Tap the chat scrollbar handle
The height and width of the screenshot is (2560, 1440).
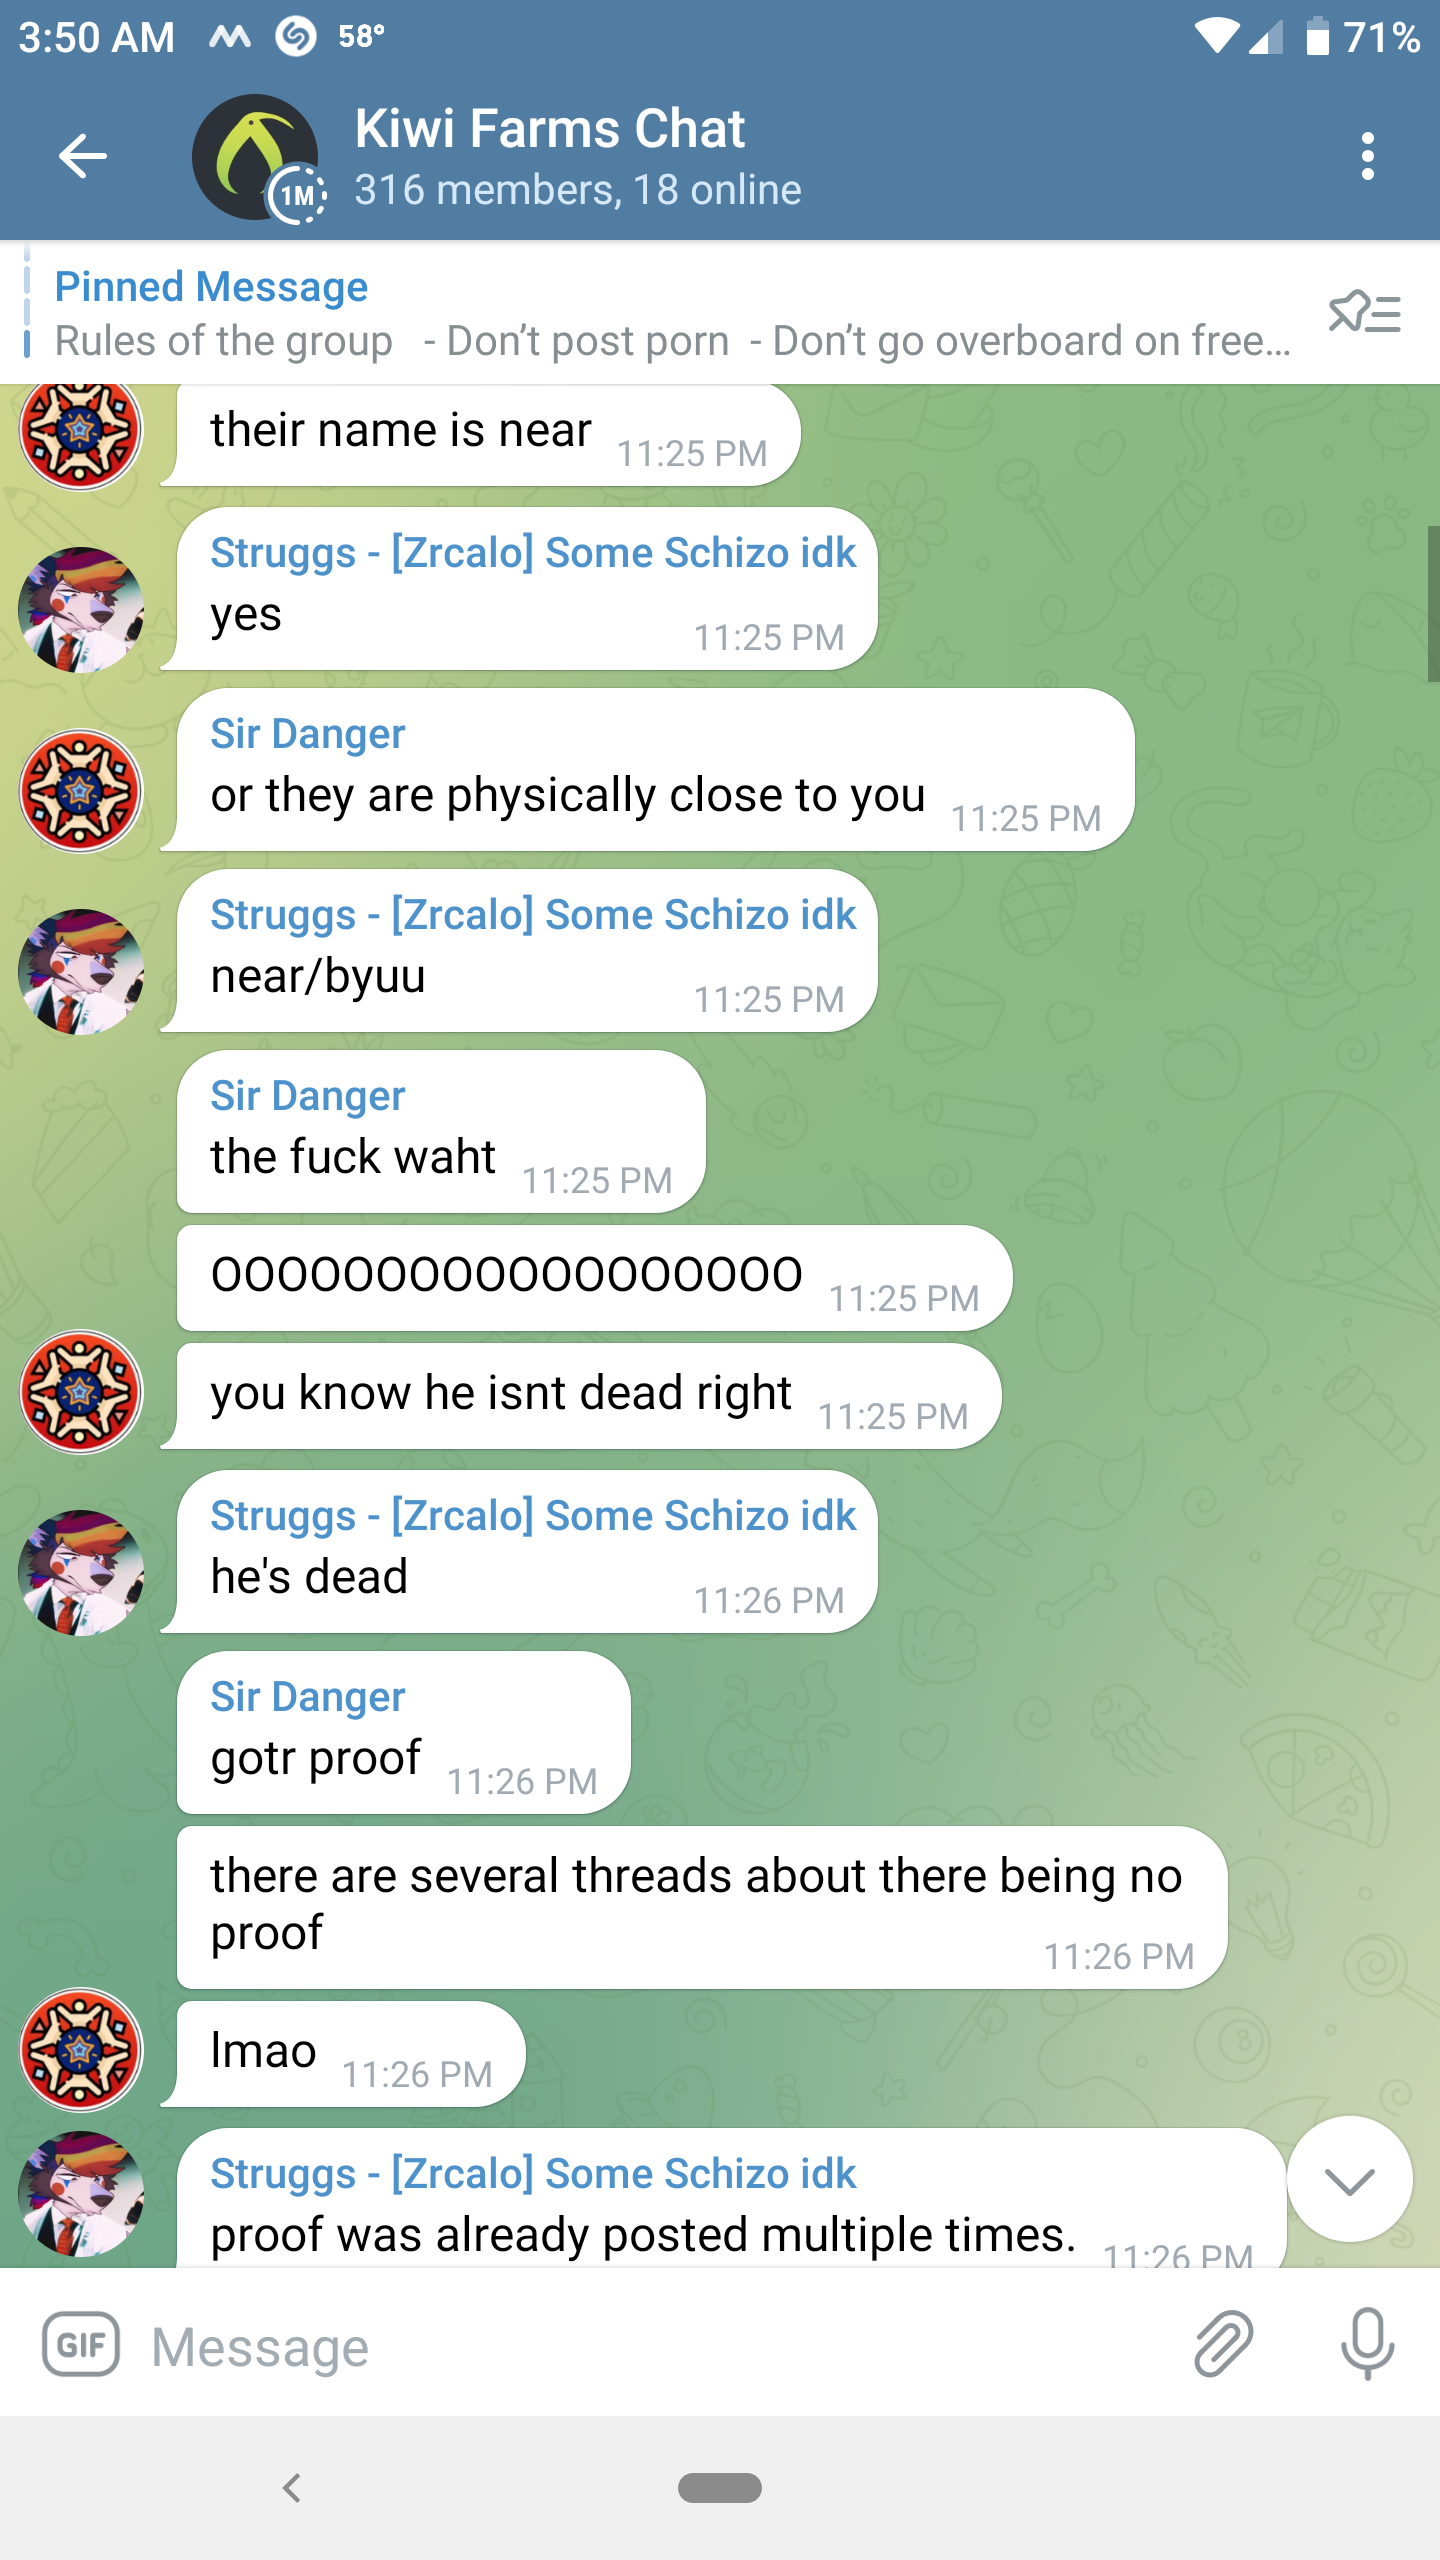tap(1433, 603)
